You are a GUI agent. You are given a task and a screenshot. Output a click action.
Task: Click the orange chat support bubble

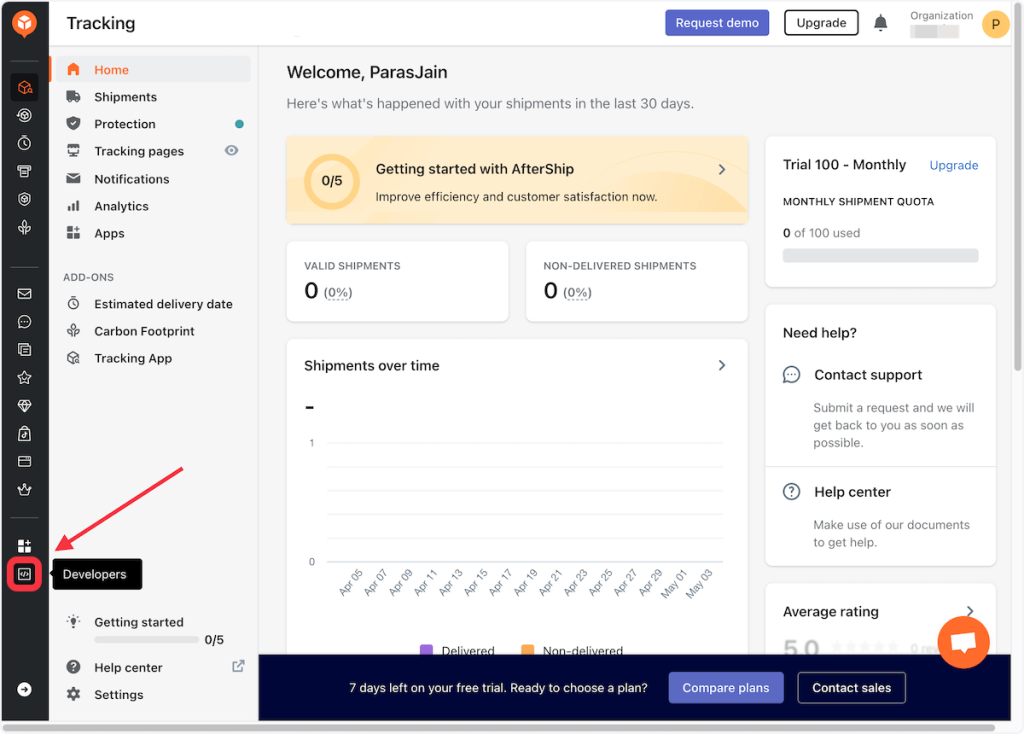(963, 643)
